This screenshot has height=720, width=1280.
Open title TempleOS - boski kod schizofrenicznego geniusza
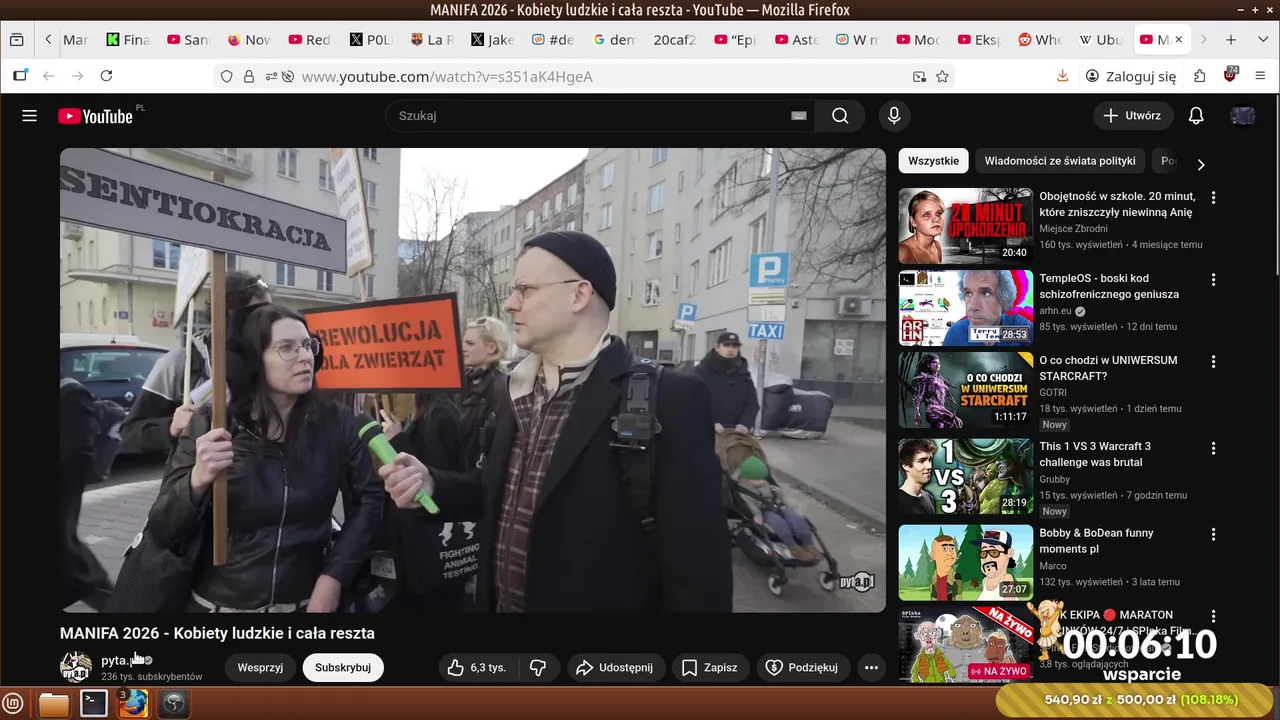(x=1109, y=286)
